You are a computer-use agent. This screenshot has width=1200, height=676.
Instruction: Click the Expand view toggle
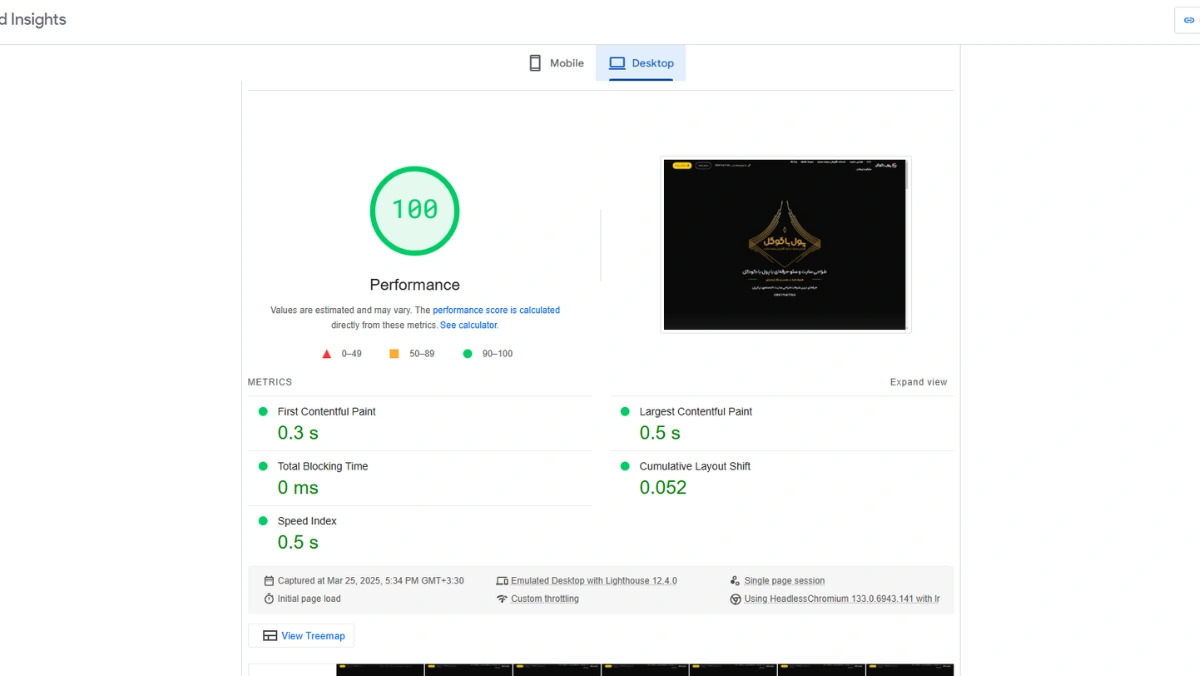pos(918,382)
